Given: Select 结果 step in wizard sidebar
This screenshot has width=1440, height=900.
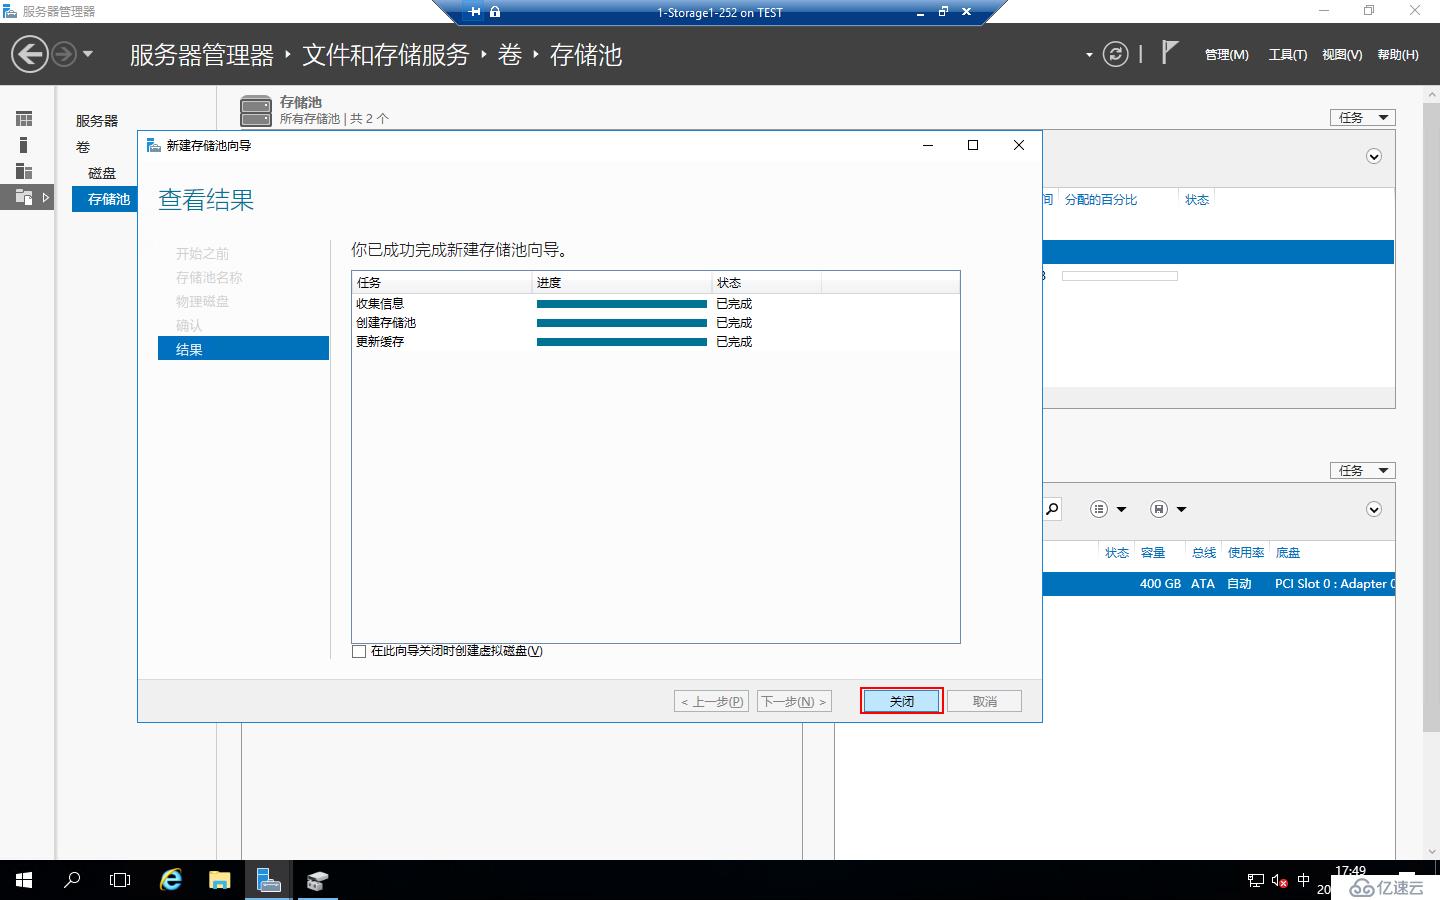Looking at the screenshot, I should coord(243,348).
